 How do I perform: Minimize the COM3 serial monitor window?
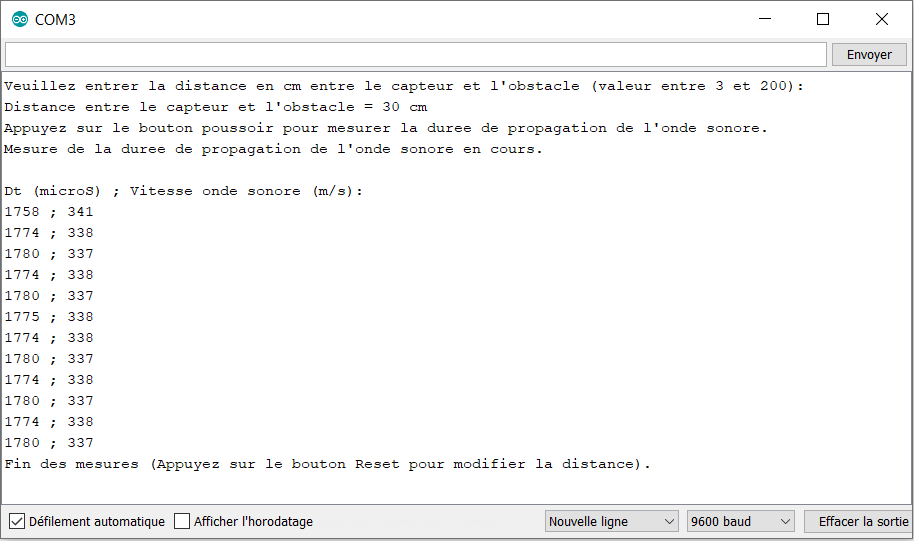(x=764, y=19)
